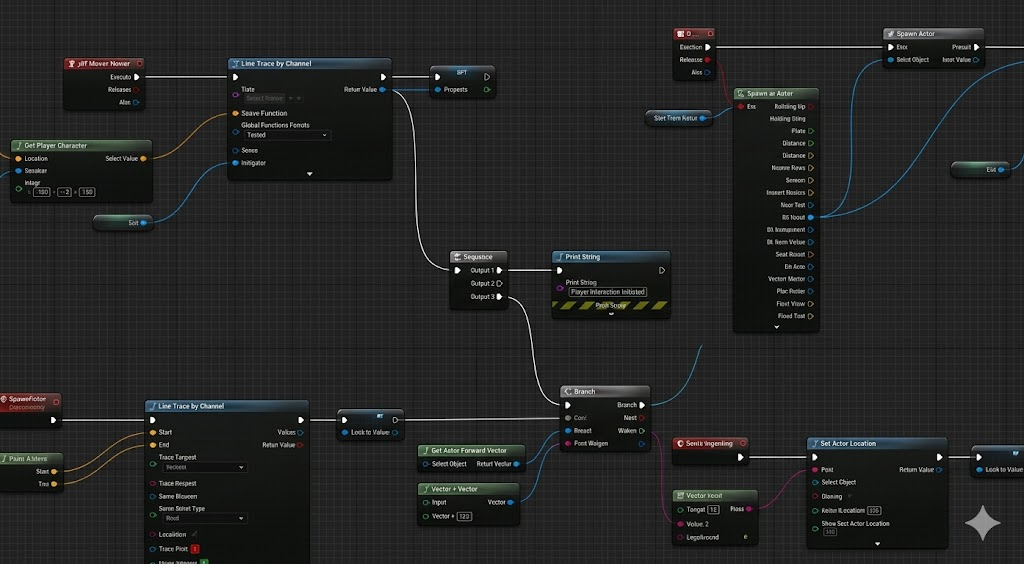The height and width of the screenshot is (564, 1024).
Task: Click the Vector + Vector node icon
Action: (424, 489)
